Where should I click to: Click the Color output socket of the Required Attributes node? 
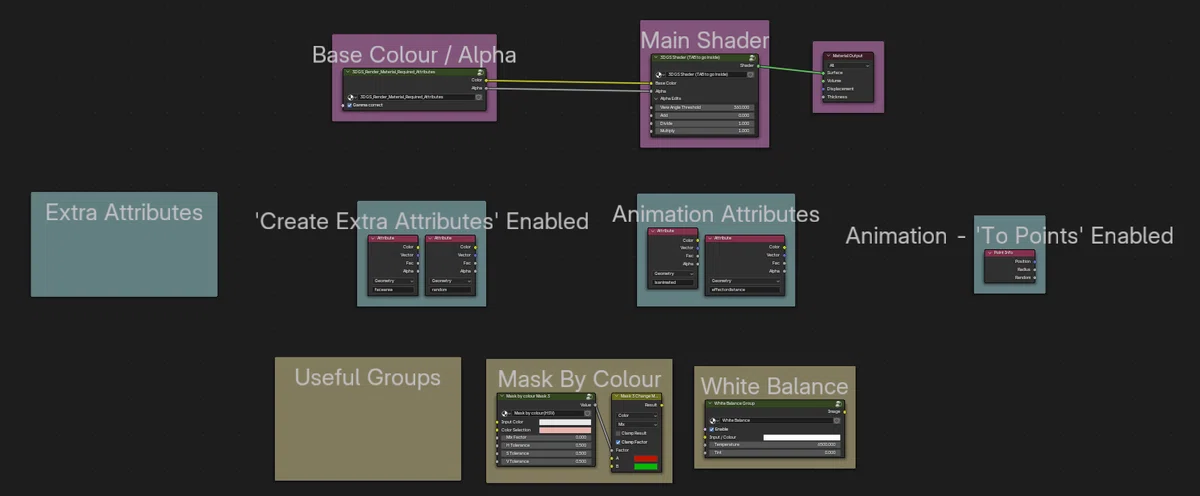coord(486,80)
